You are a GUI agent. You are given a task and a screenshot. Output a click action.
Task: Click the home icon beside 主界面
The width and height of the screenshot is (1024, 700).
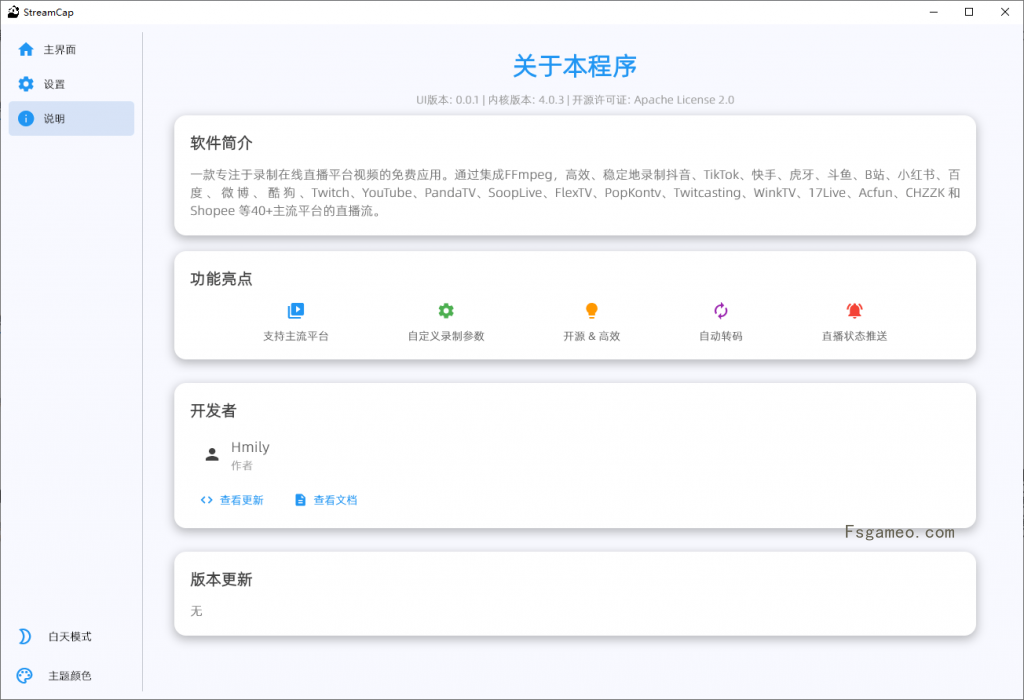pos(26,50)
